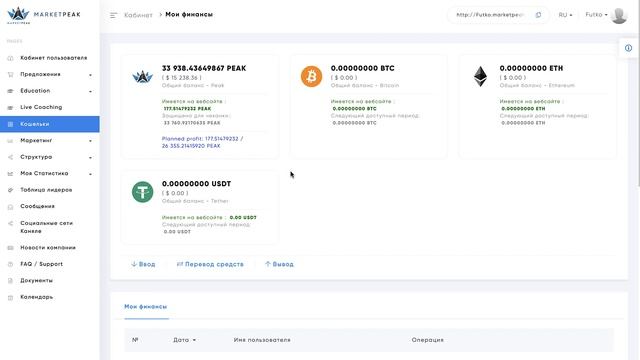
Task: Click the Календарь calendar icon
Action: click(11, 298)
